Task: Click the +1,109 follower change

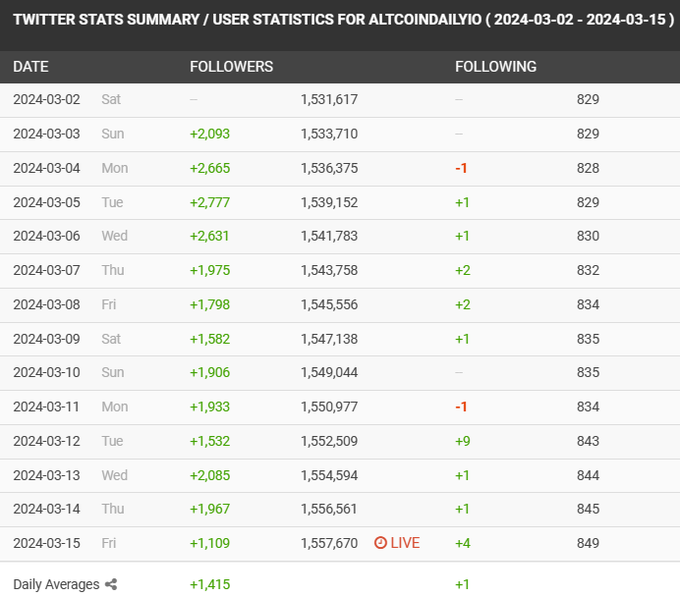Action: tap(210, 543)
